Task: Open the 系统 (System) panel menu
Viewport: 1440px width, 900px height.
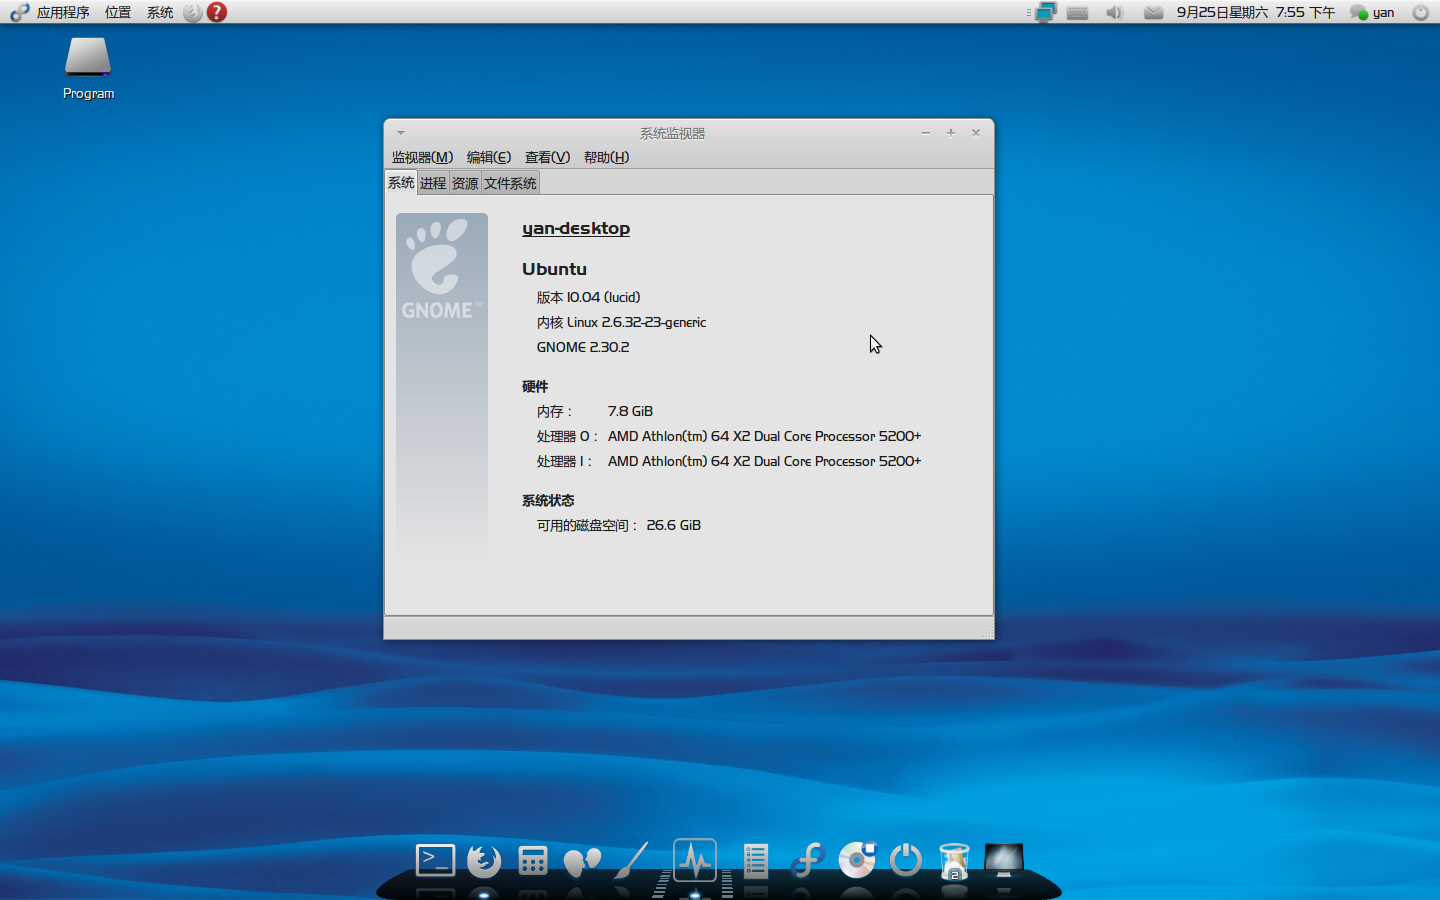Action: pos(160,12)
